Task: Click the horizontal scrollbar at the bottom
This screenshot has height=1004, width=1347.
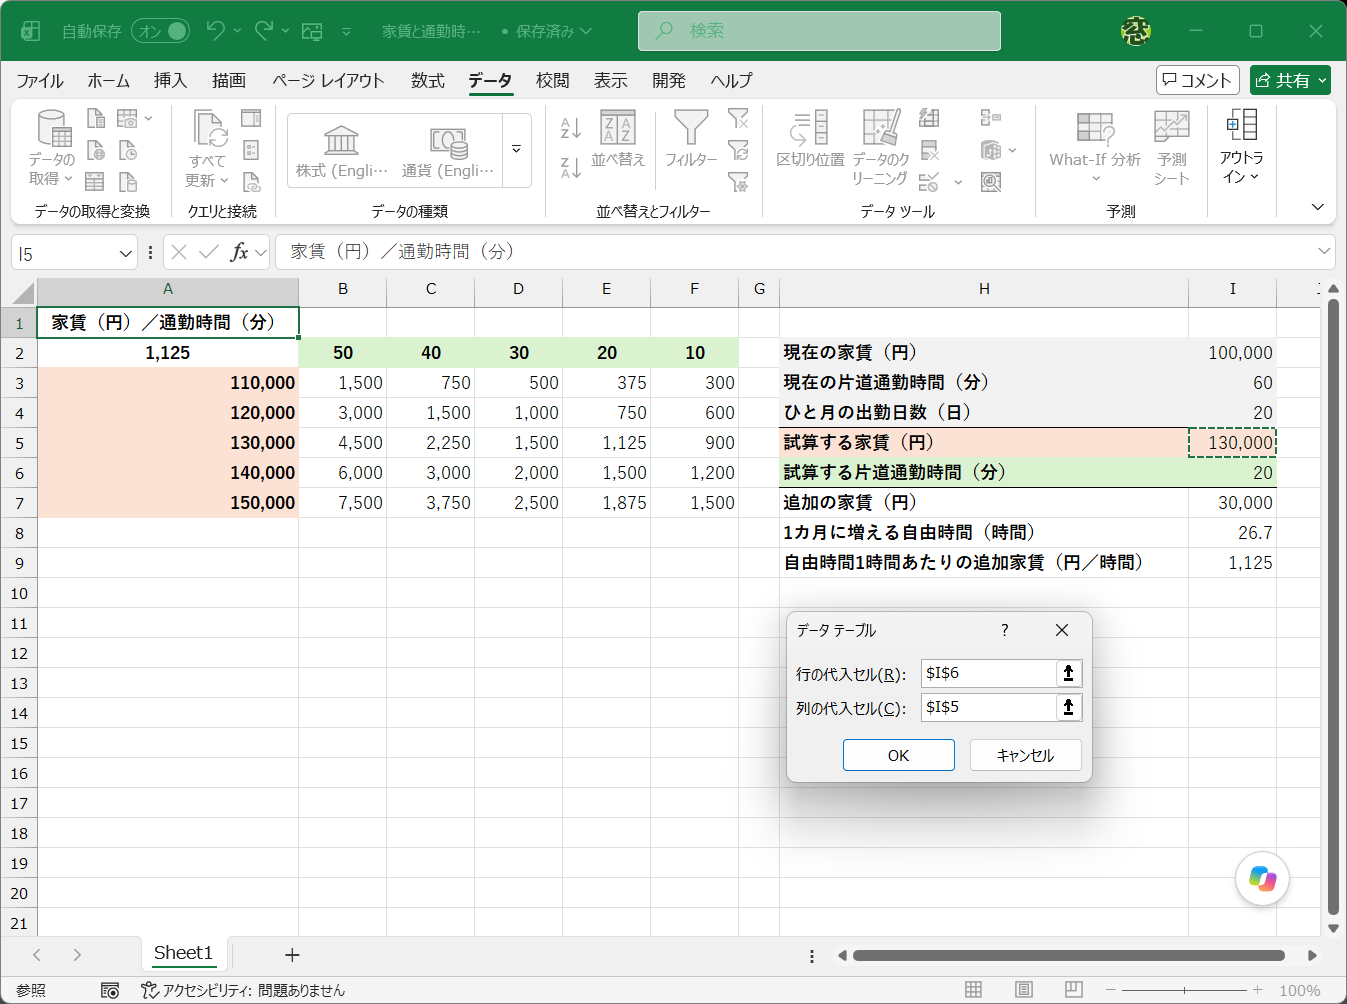Action: pos(1069,955)
